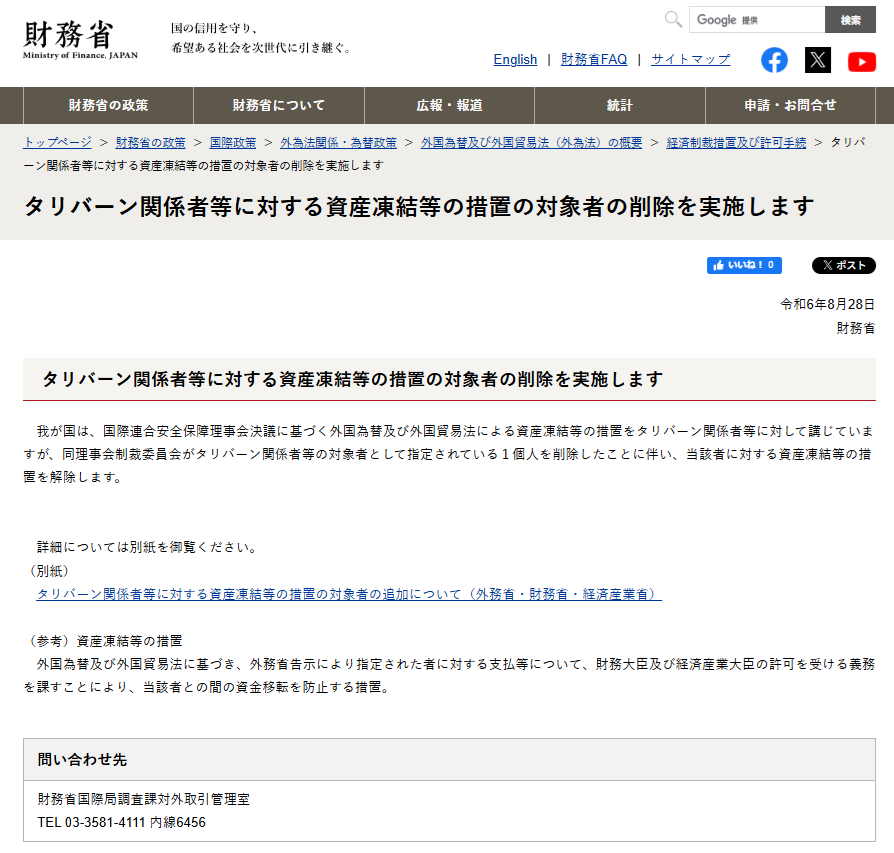This screenshot has width=894, height=853.
Task: Open the サイトマップ link
Action: 690,60
